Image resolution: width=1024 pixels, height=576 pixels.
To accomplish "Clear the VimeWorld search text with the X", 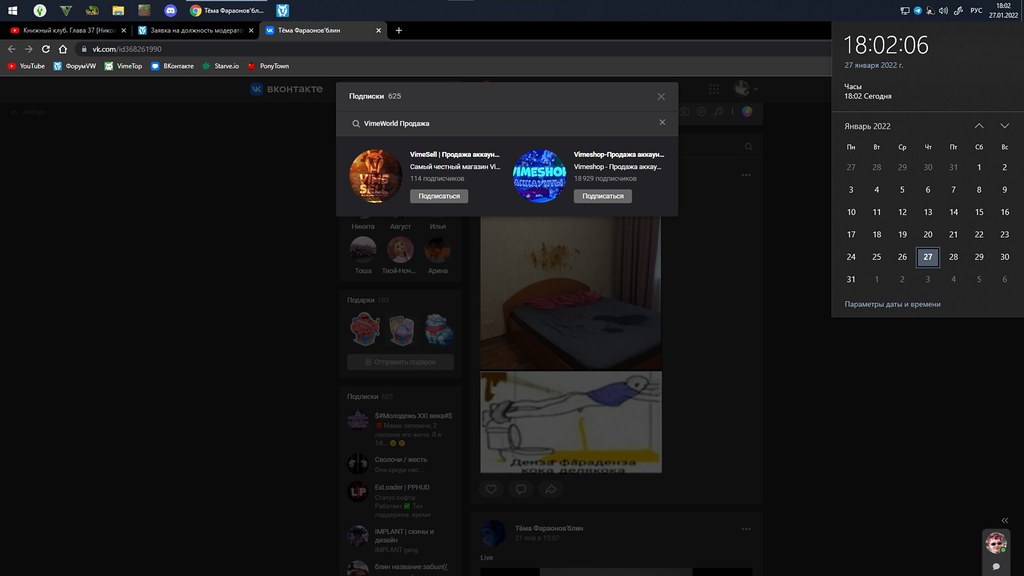I will pos(661,123).
